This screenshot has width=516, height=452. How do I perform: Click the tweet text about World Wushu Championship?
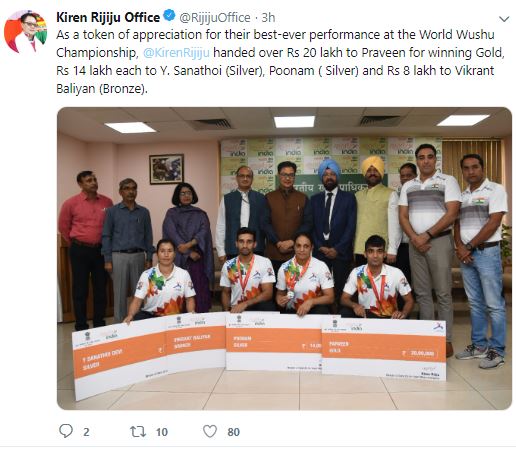280,62
